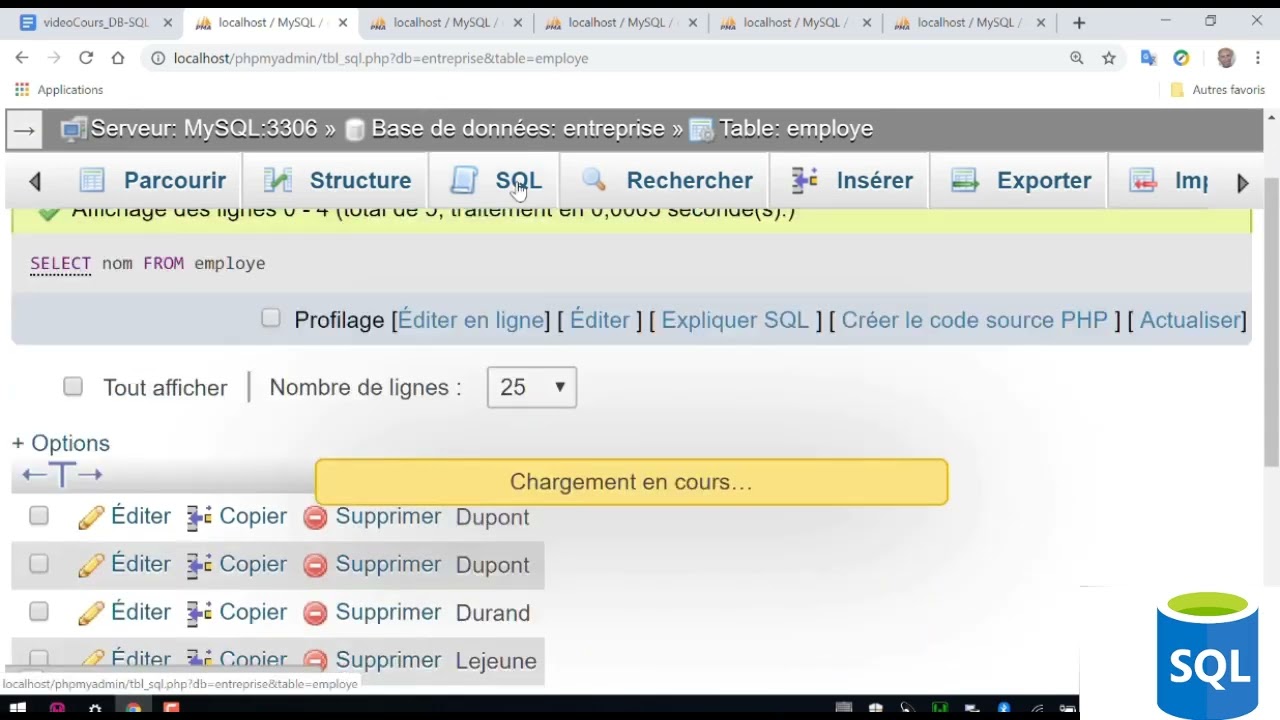Toggle the navigation panel arrow button

click(24, 130)
